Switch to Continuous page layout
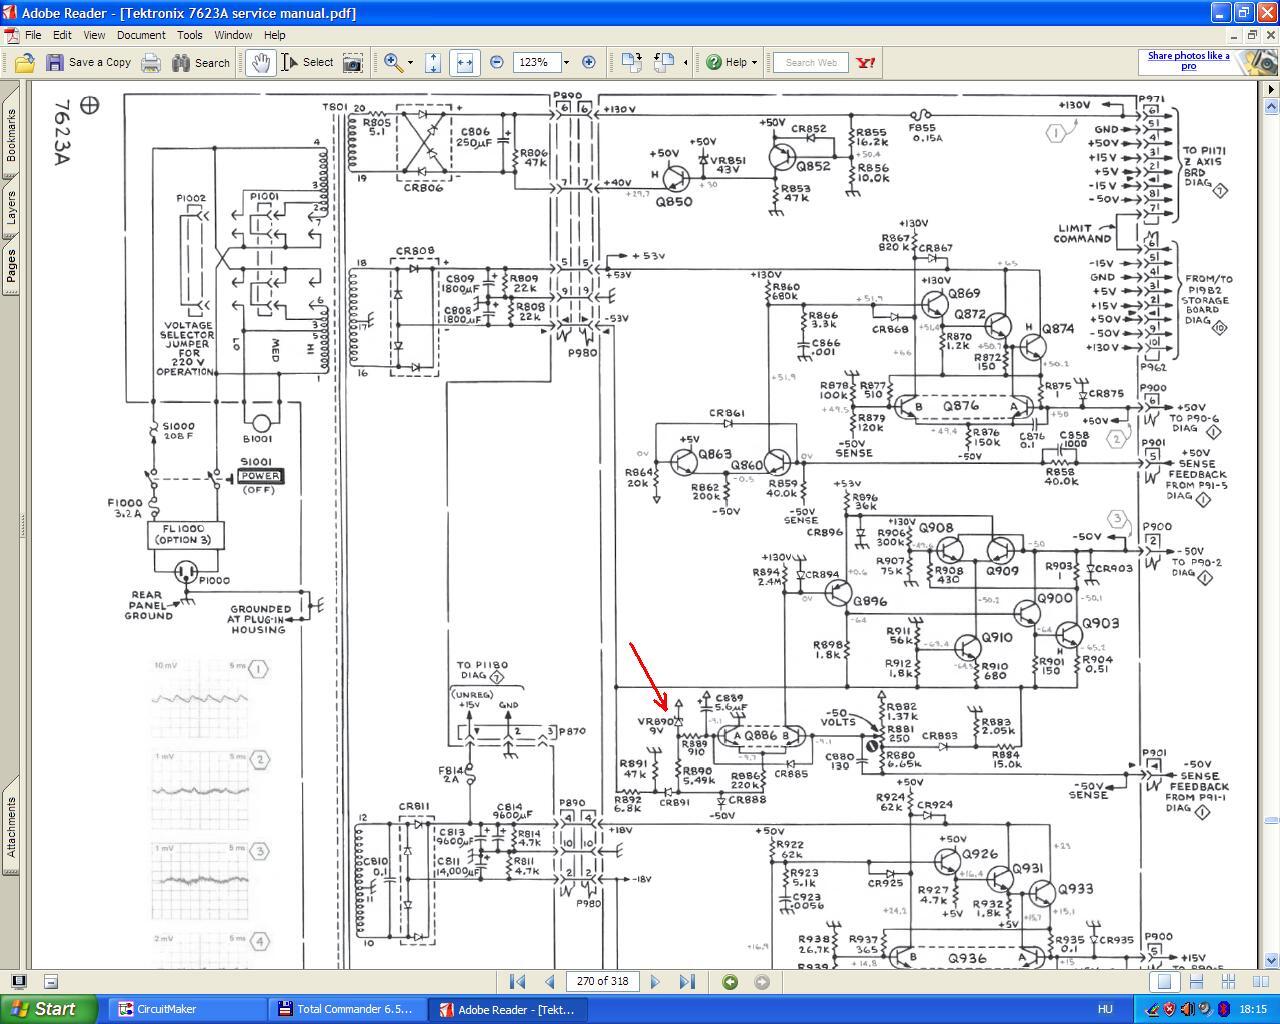Viewport: 1280px width, 1024px height. click(x=1196, y=981)
